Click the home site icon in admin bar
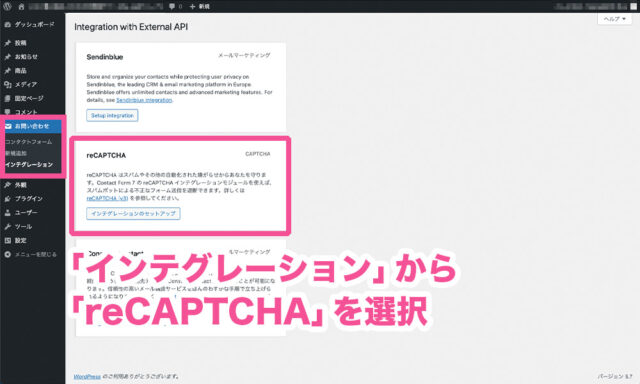Image resolution: width=640 pixels, height=384 pixels. [x=21, y=7]
